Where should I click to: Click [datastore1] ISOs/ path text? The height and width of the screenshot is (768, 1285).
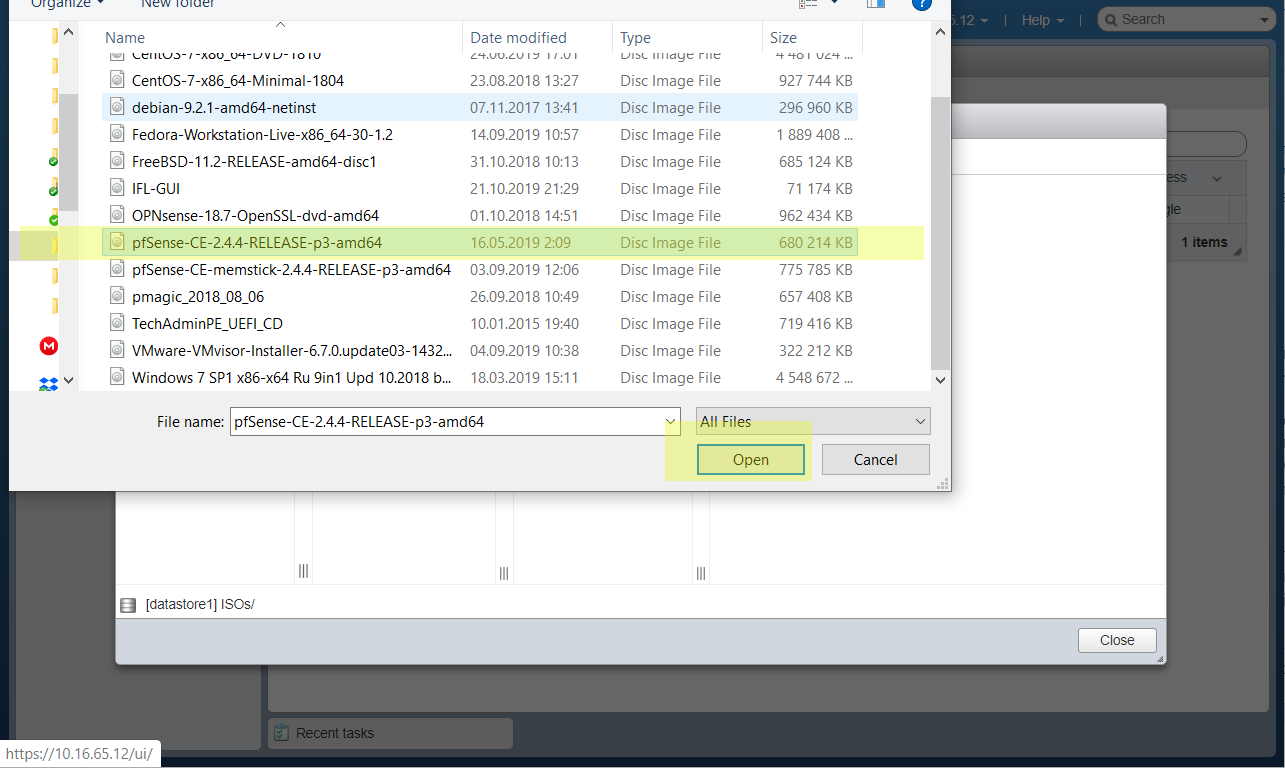[x=200, y=605]
